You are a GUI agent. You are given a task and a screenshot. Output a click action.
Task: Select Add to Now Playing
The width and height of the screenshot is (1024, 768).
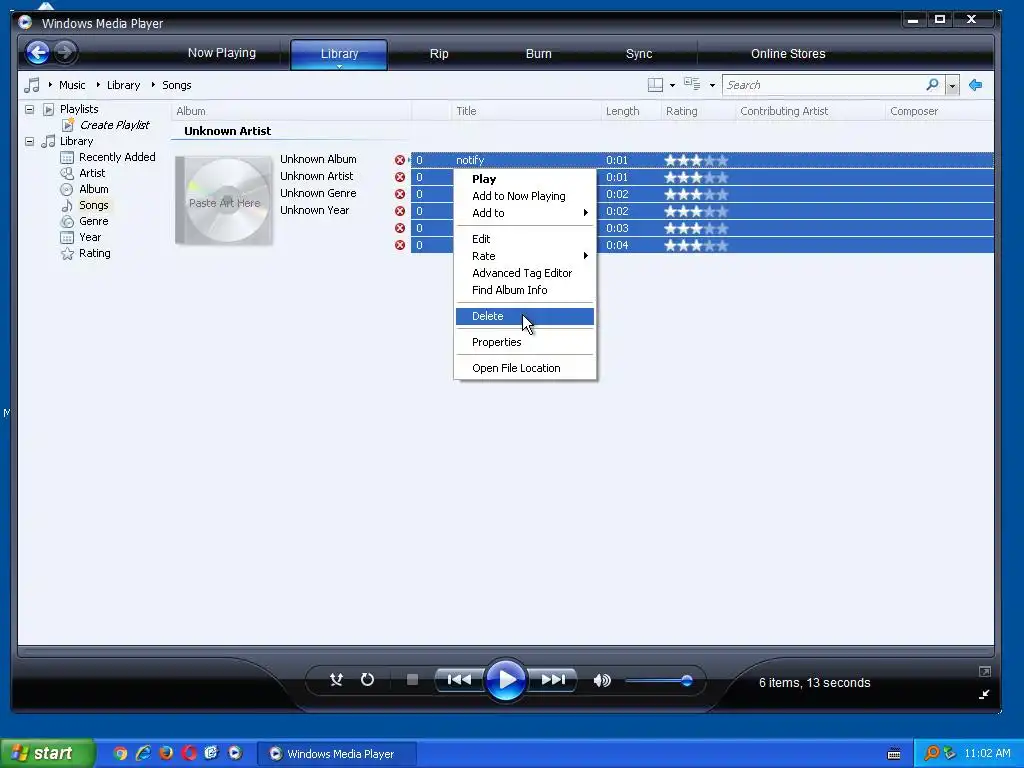[525, 196]
